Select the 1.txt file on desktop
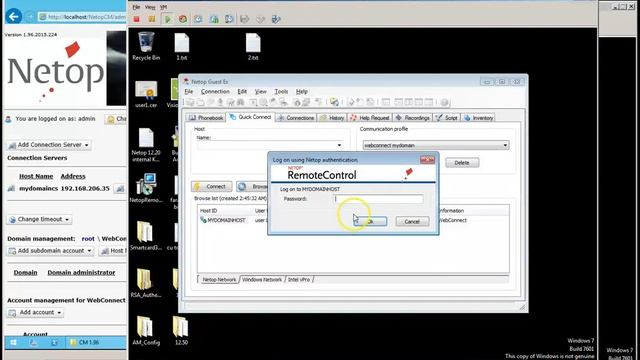Image resolution: width=640 pixels, height=360 pixels. 182,46
